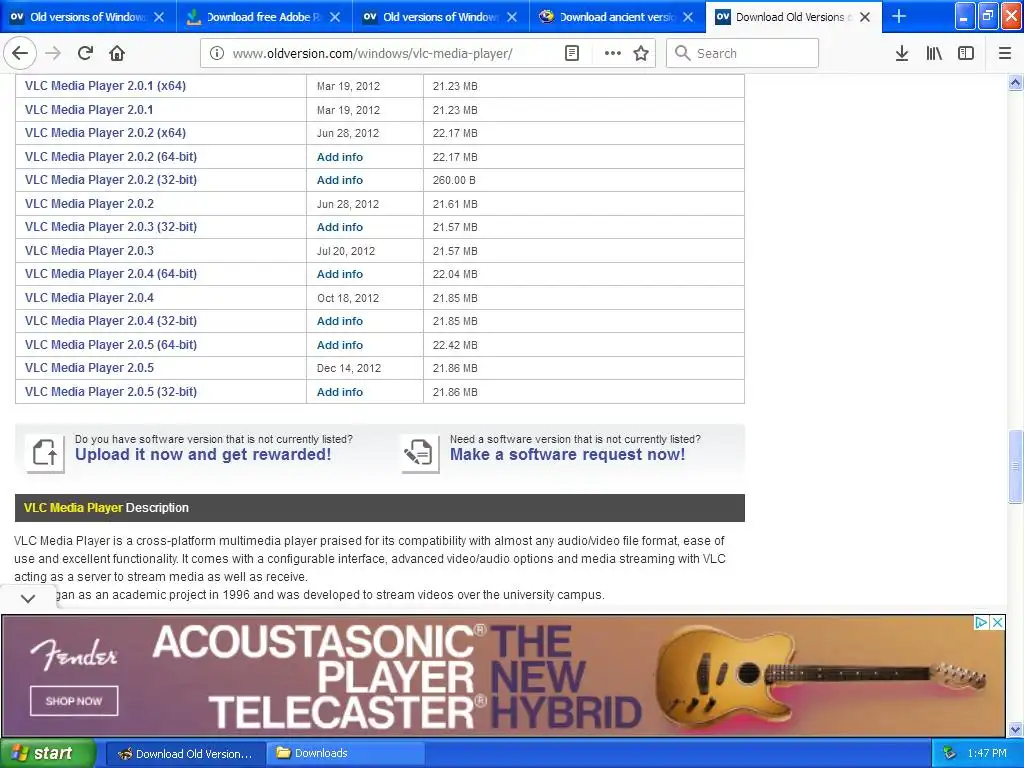Open AdChoices icon on Fender ad
Screen dimensions: 1024x768
click(981, 622)
